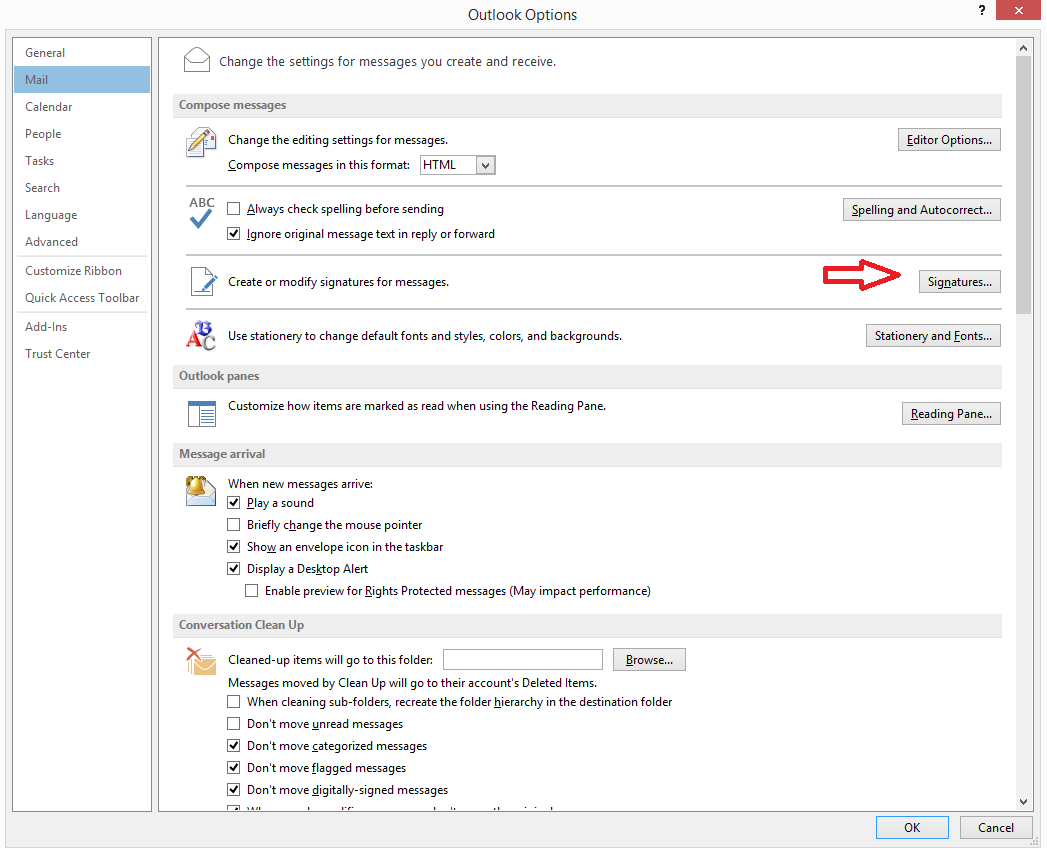Click the Cleaned-up items folder text field
The height and width of the screenshot is (848, 1047).
(522, 660)
